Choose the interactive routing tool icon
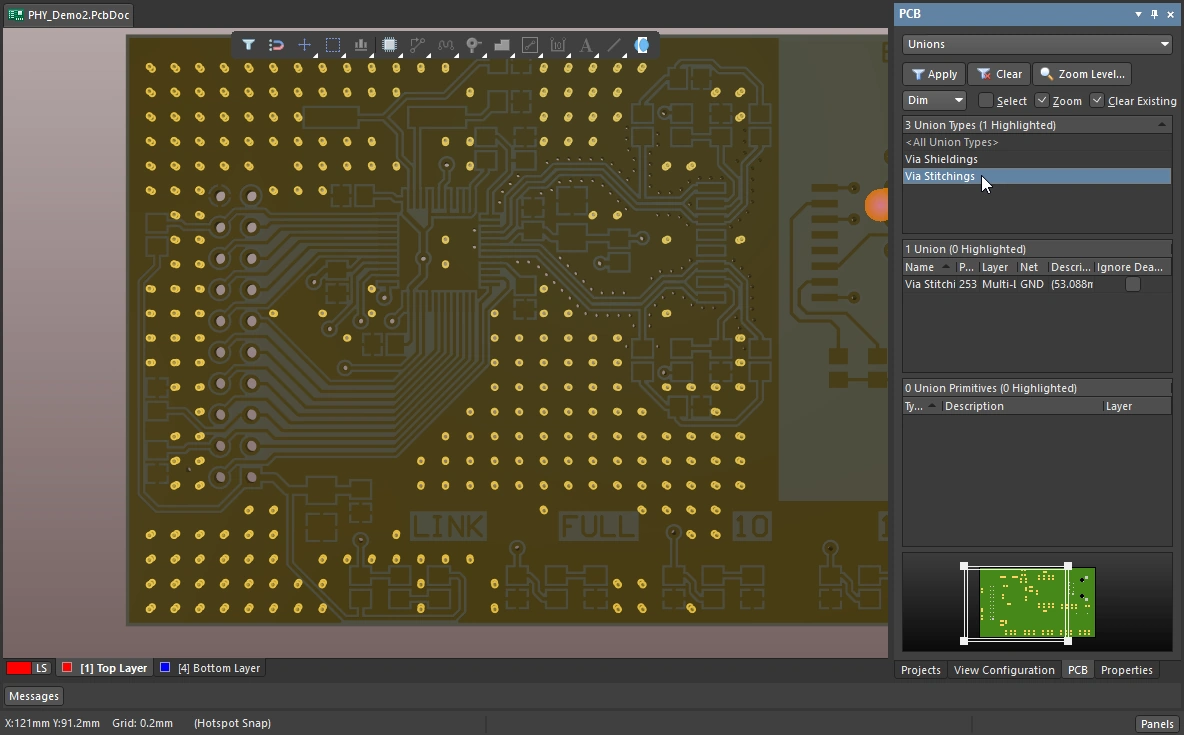Image resolution: width=1184 pixels, height=735 pixels. pos(417,45)
